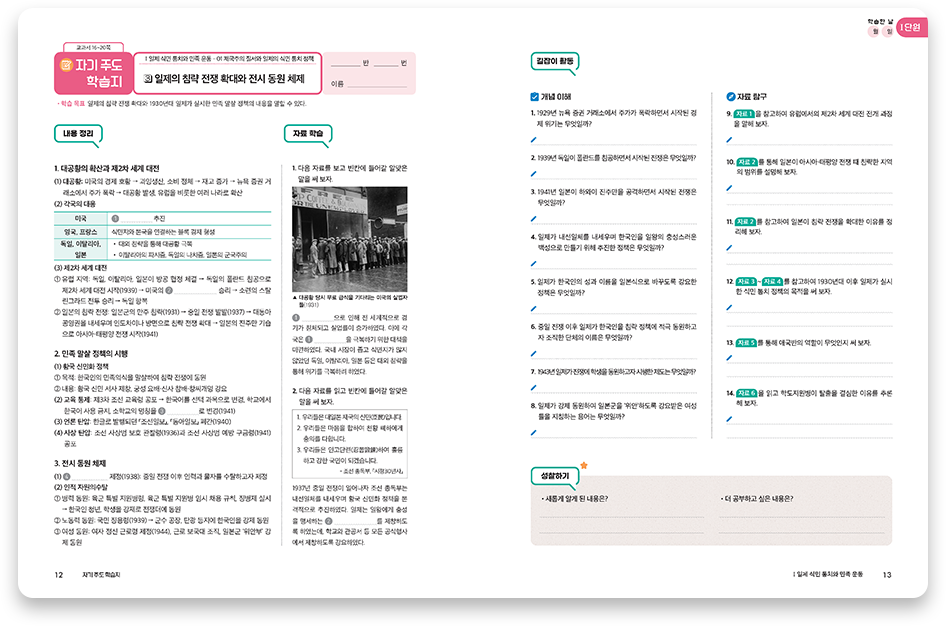Click page number 13 in the footer
This screenshot has width=946, height=626.
(887, 575)
